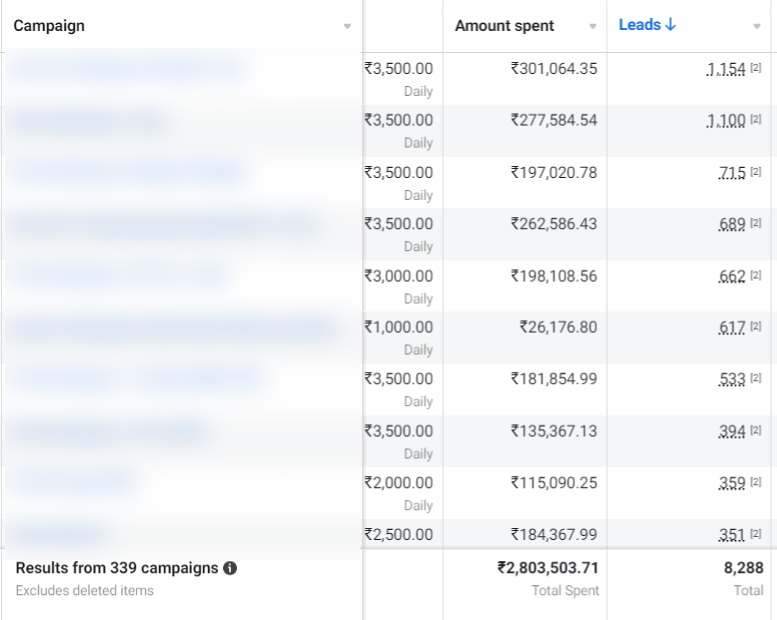This screenshot has height=620, width=777.
Task: Select amount spent ₹301,064.35
Action: point(554,69)
